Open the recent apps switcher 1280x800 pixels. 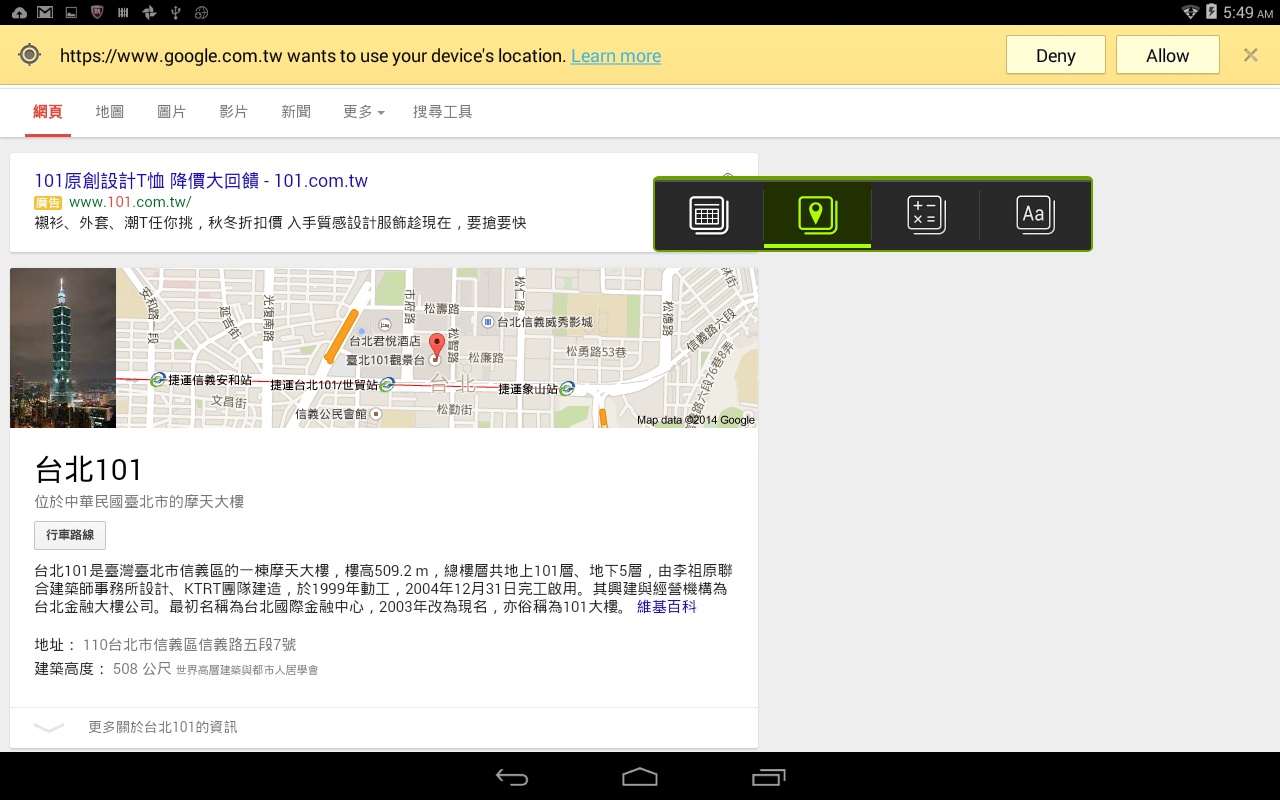tap(768, 777)
